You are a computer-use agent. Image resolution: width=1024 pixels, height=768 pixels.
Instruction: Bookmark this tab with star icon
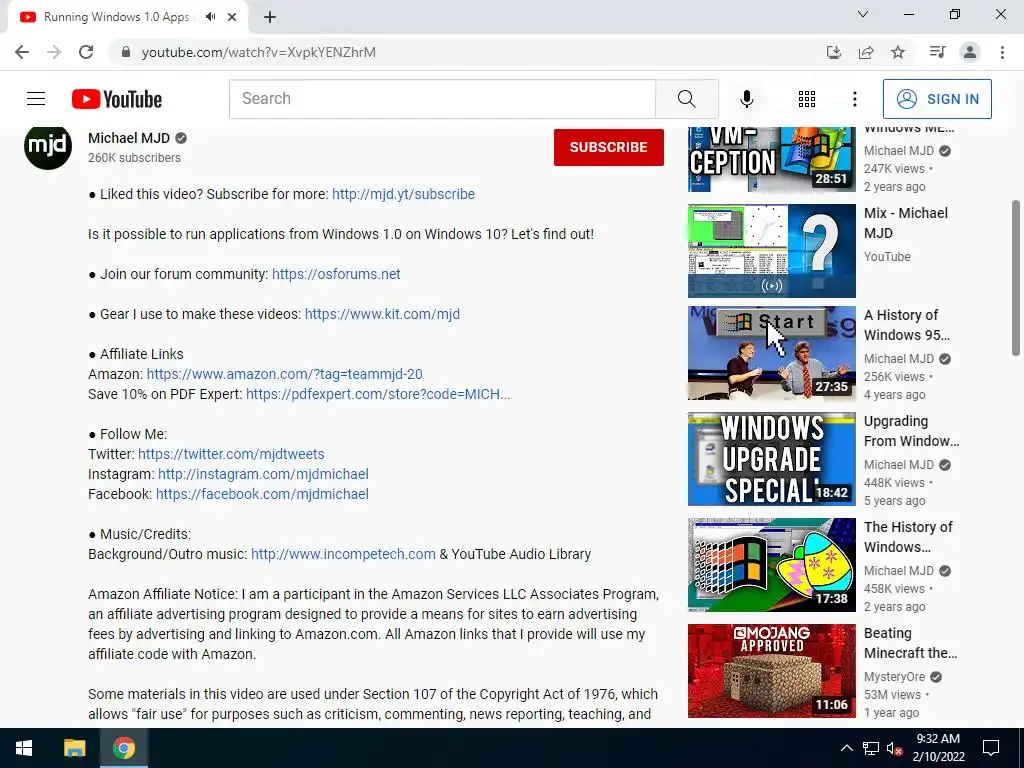click(x=898, y=52)
